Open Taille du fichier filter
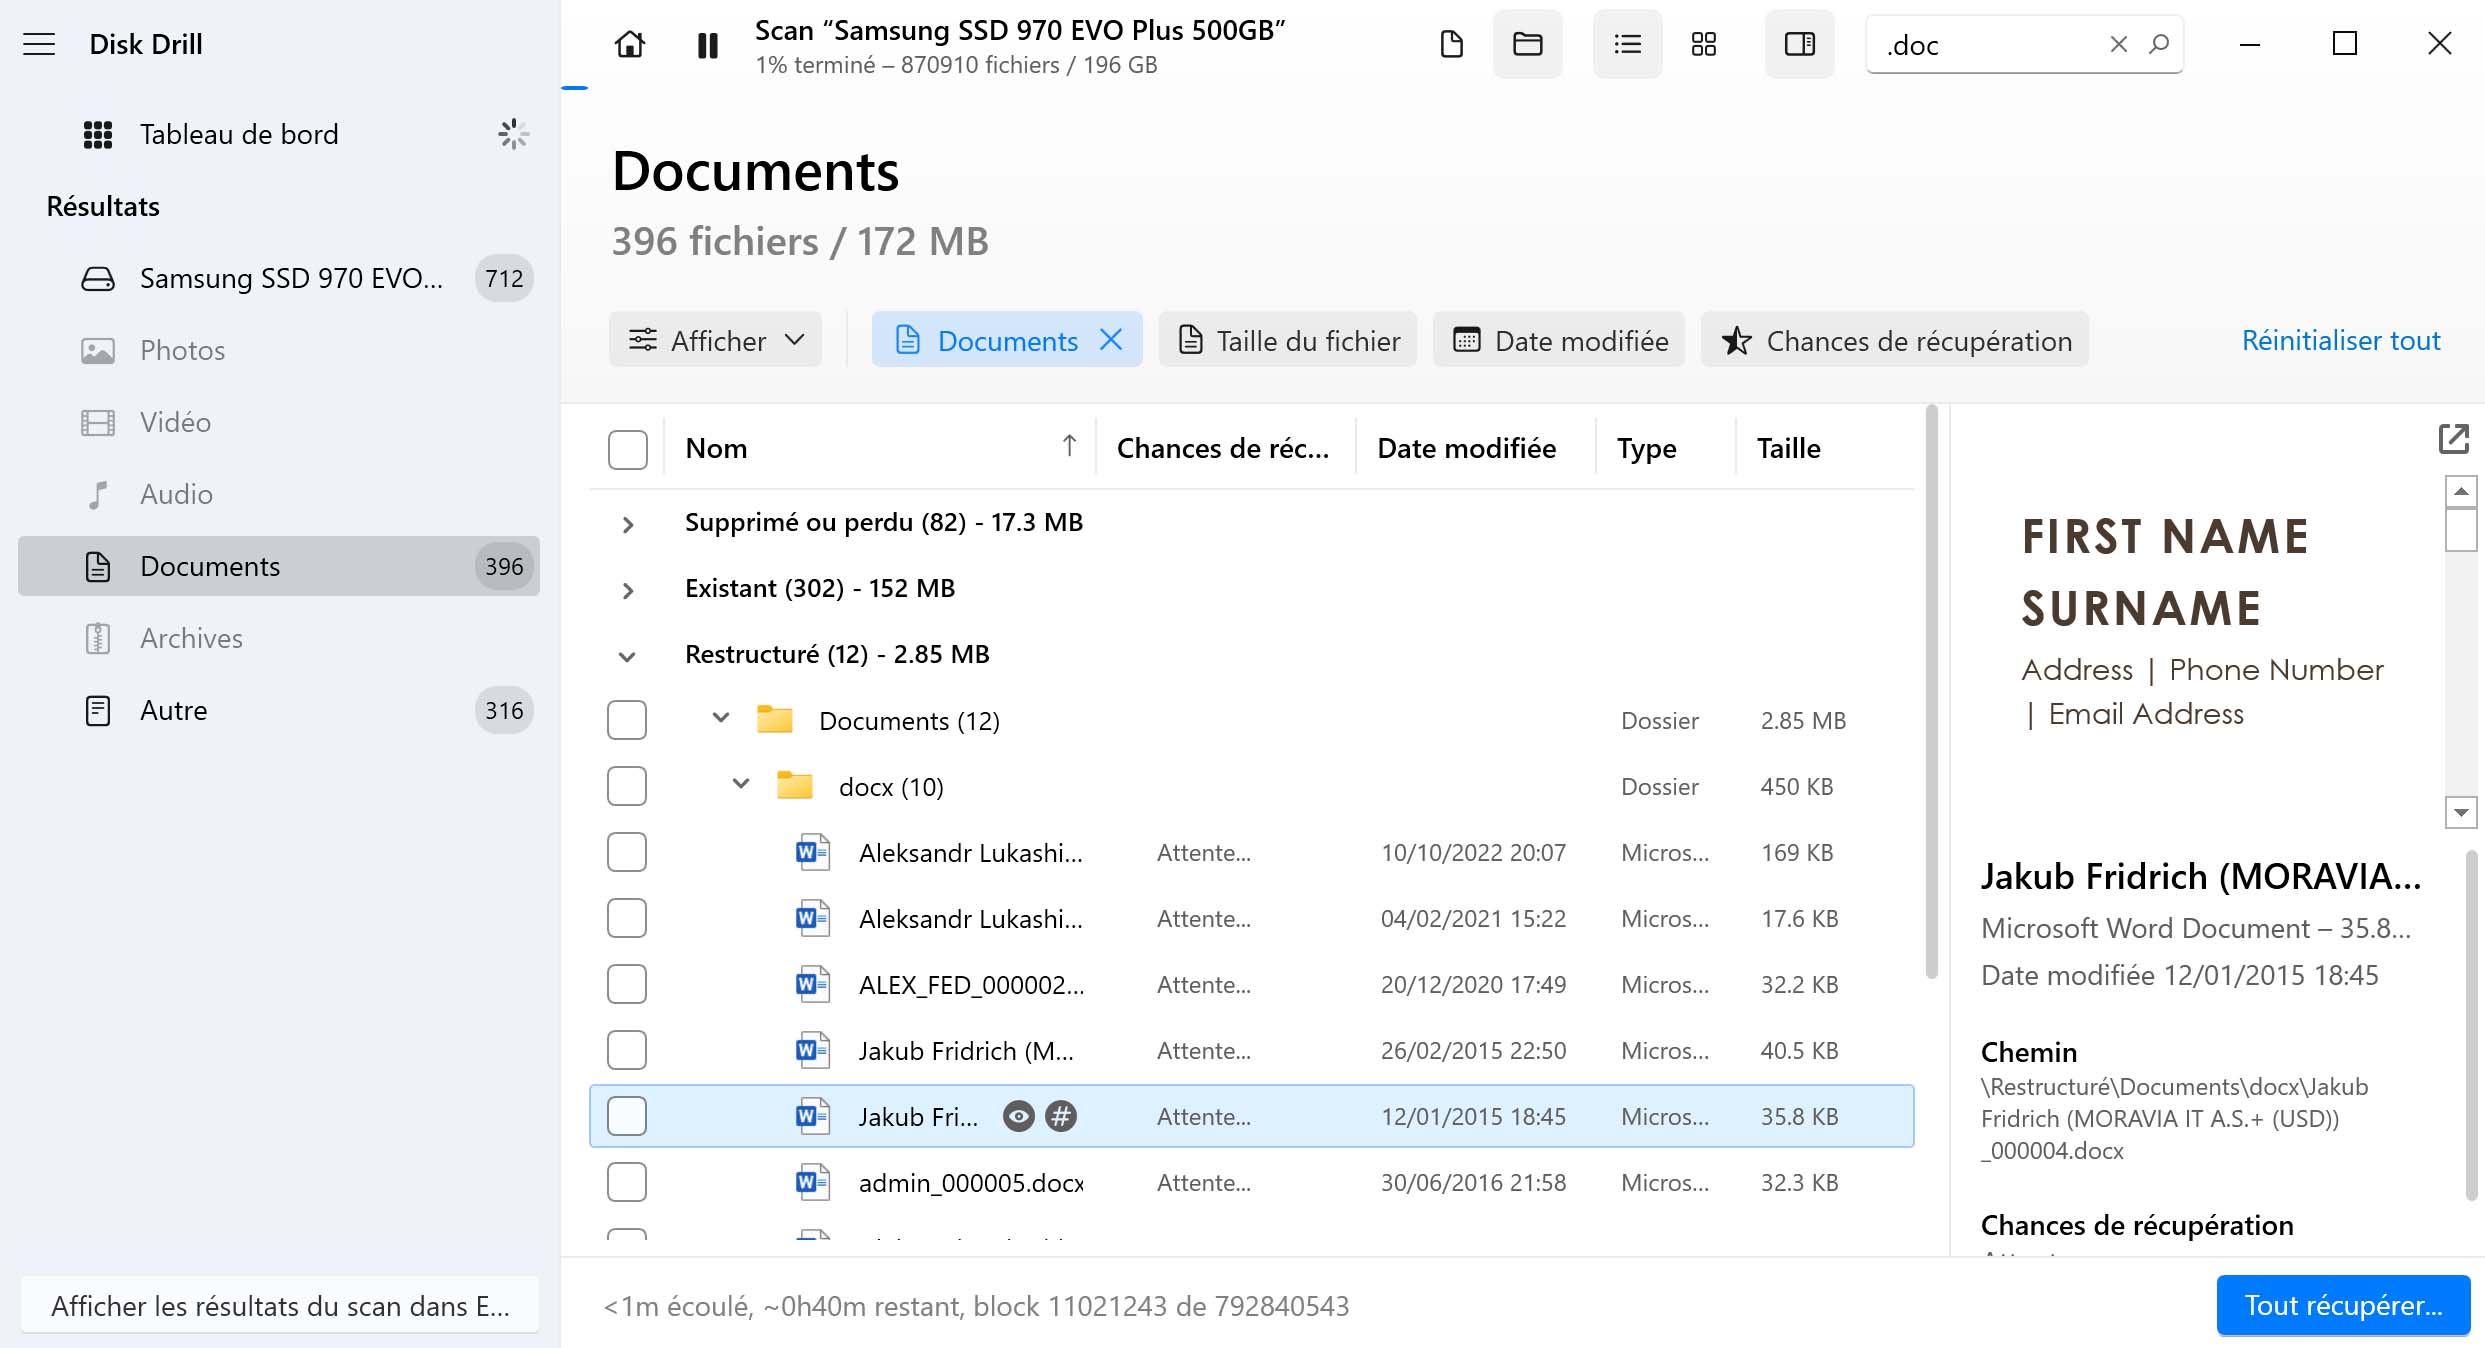Viewport: 2485px width, 1348px height. [x=1288, y=340]
